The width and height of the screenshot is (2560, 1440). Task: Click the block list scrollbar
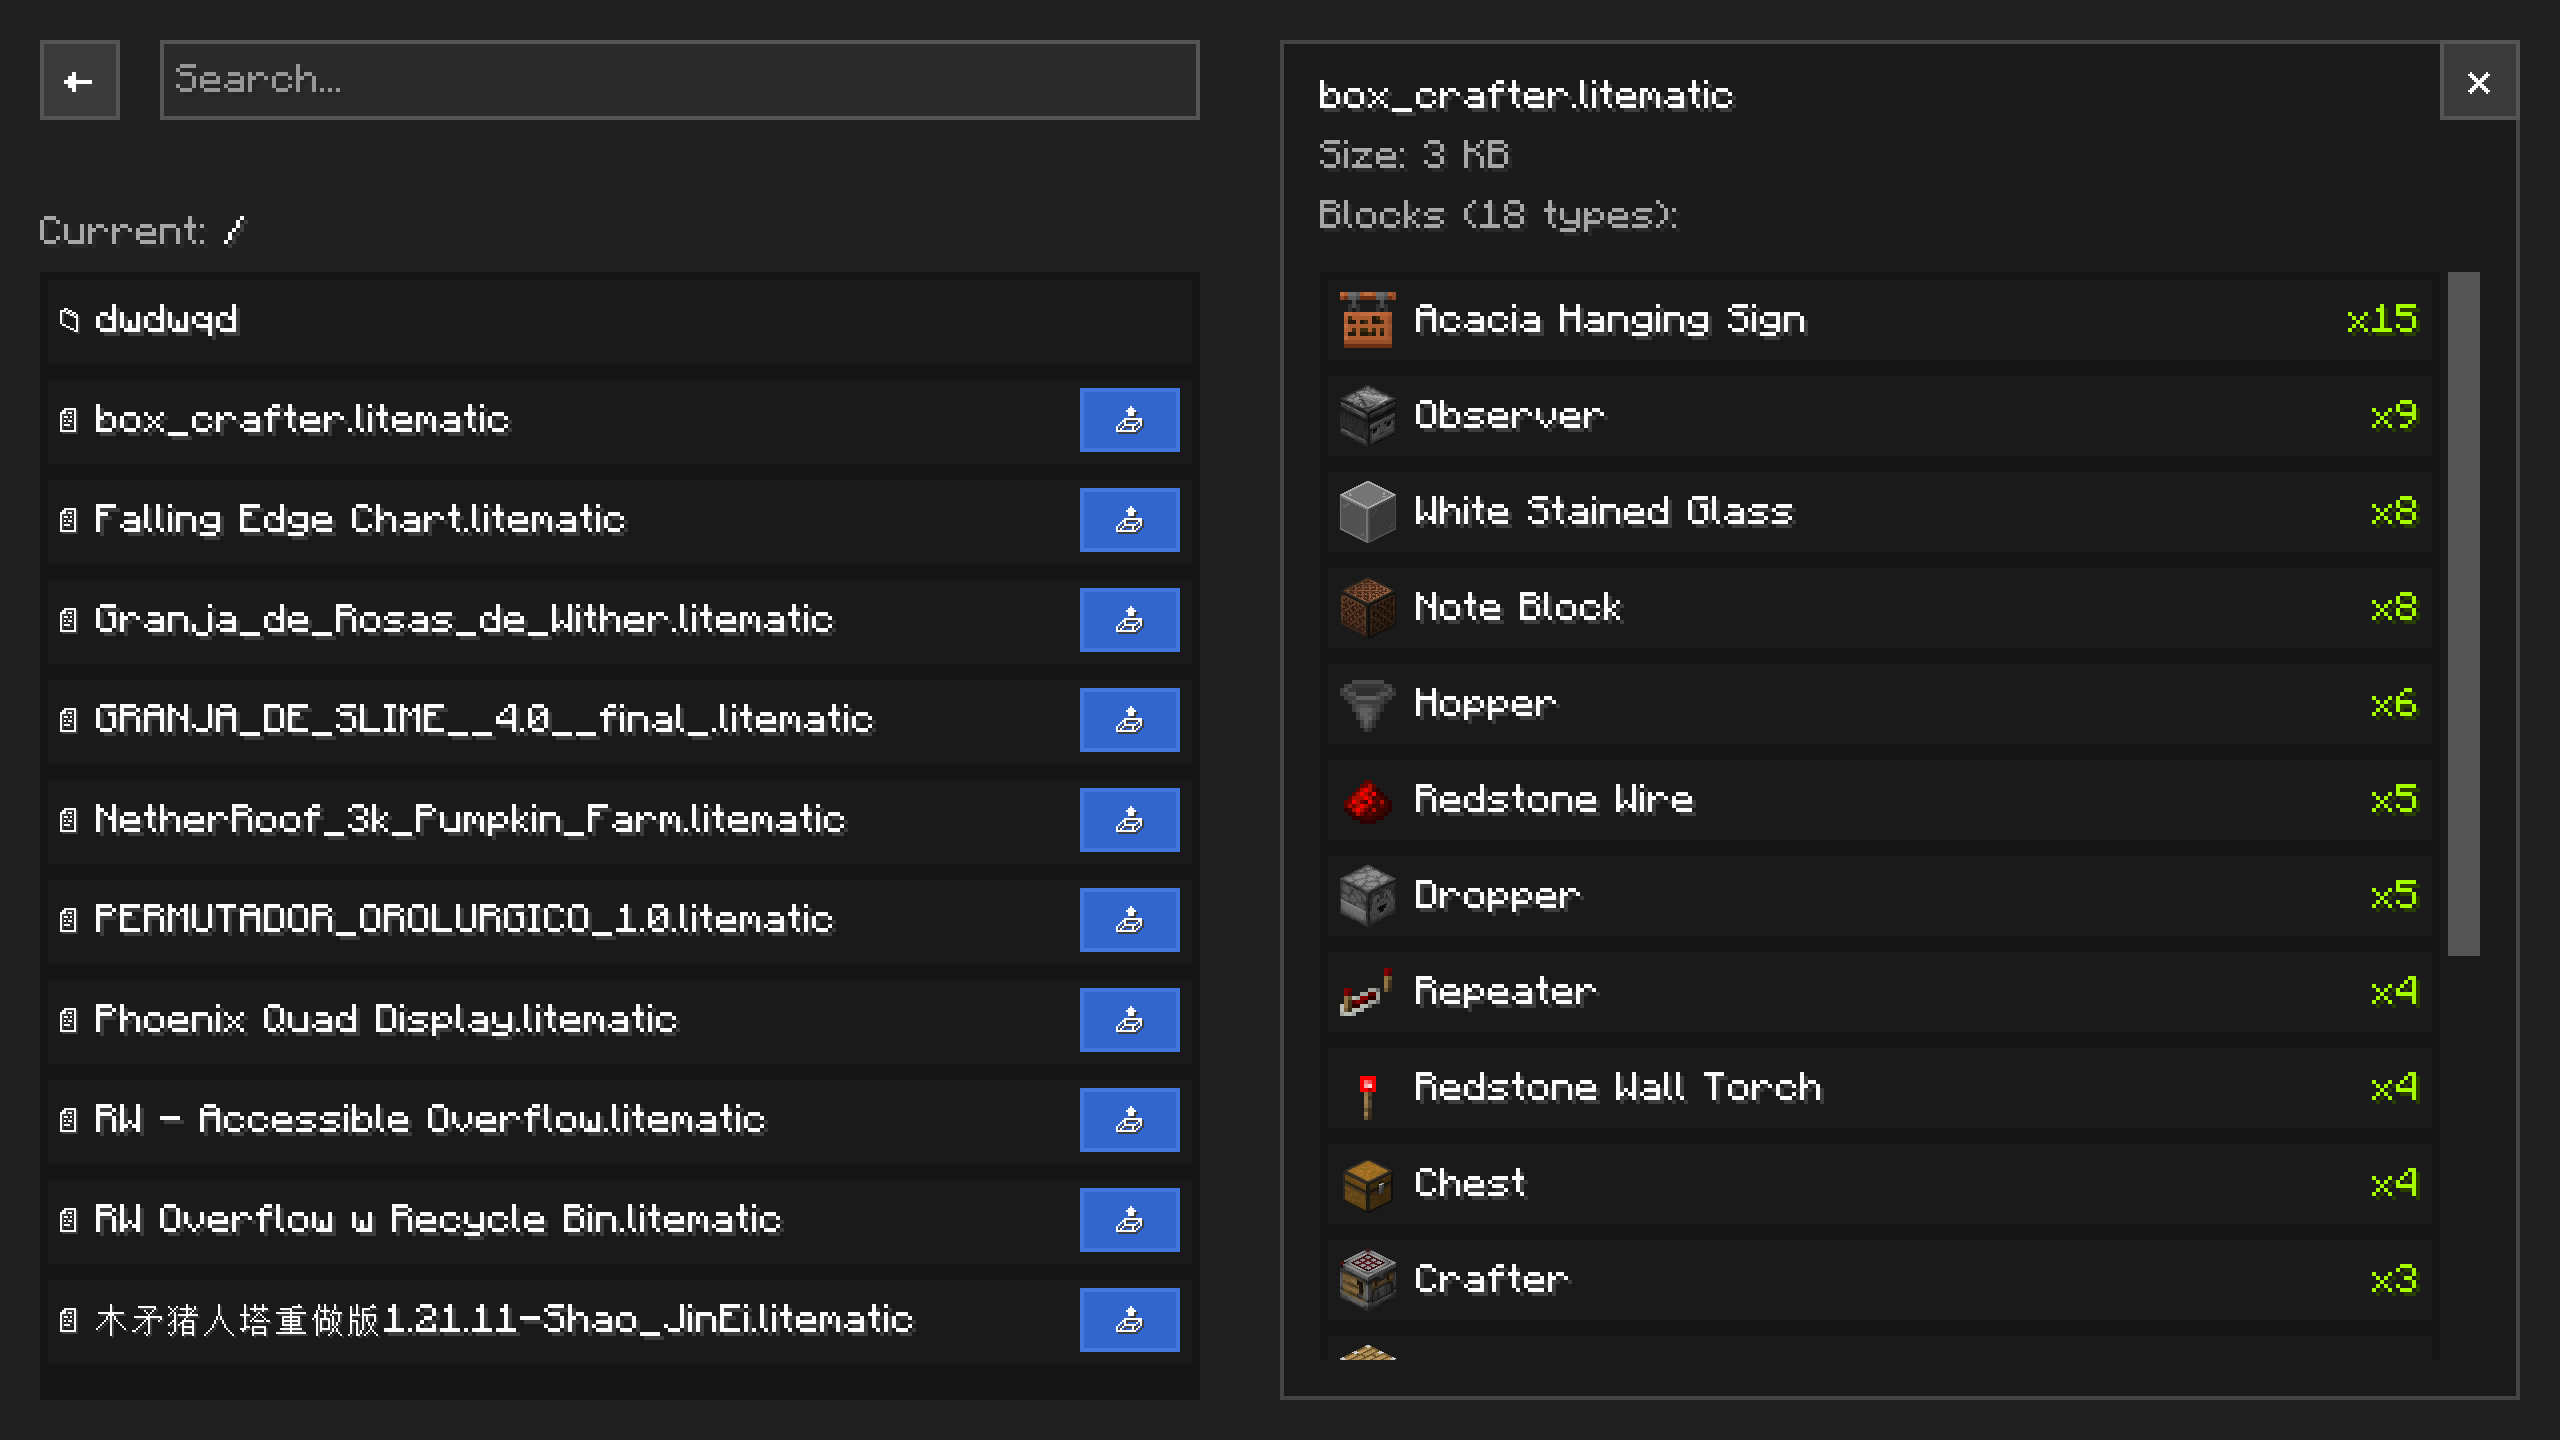2463,614
